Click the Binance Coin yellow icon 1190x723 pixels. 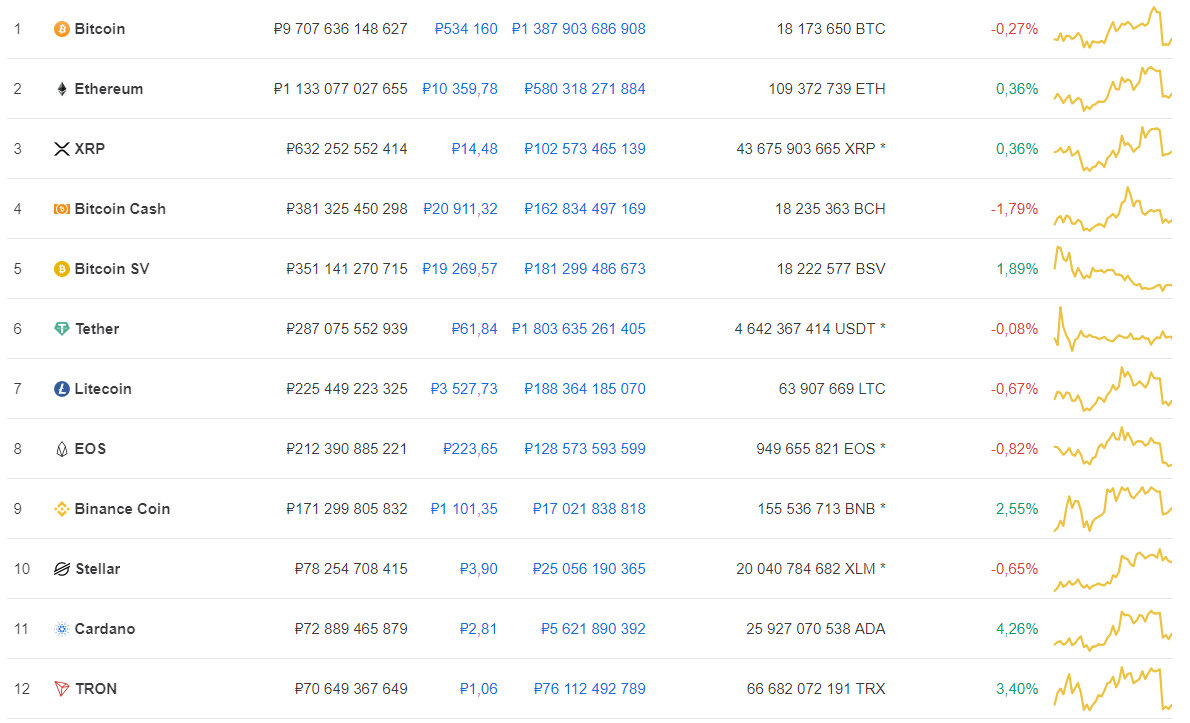pos(61,509)
